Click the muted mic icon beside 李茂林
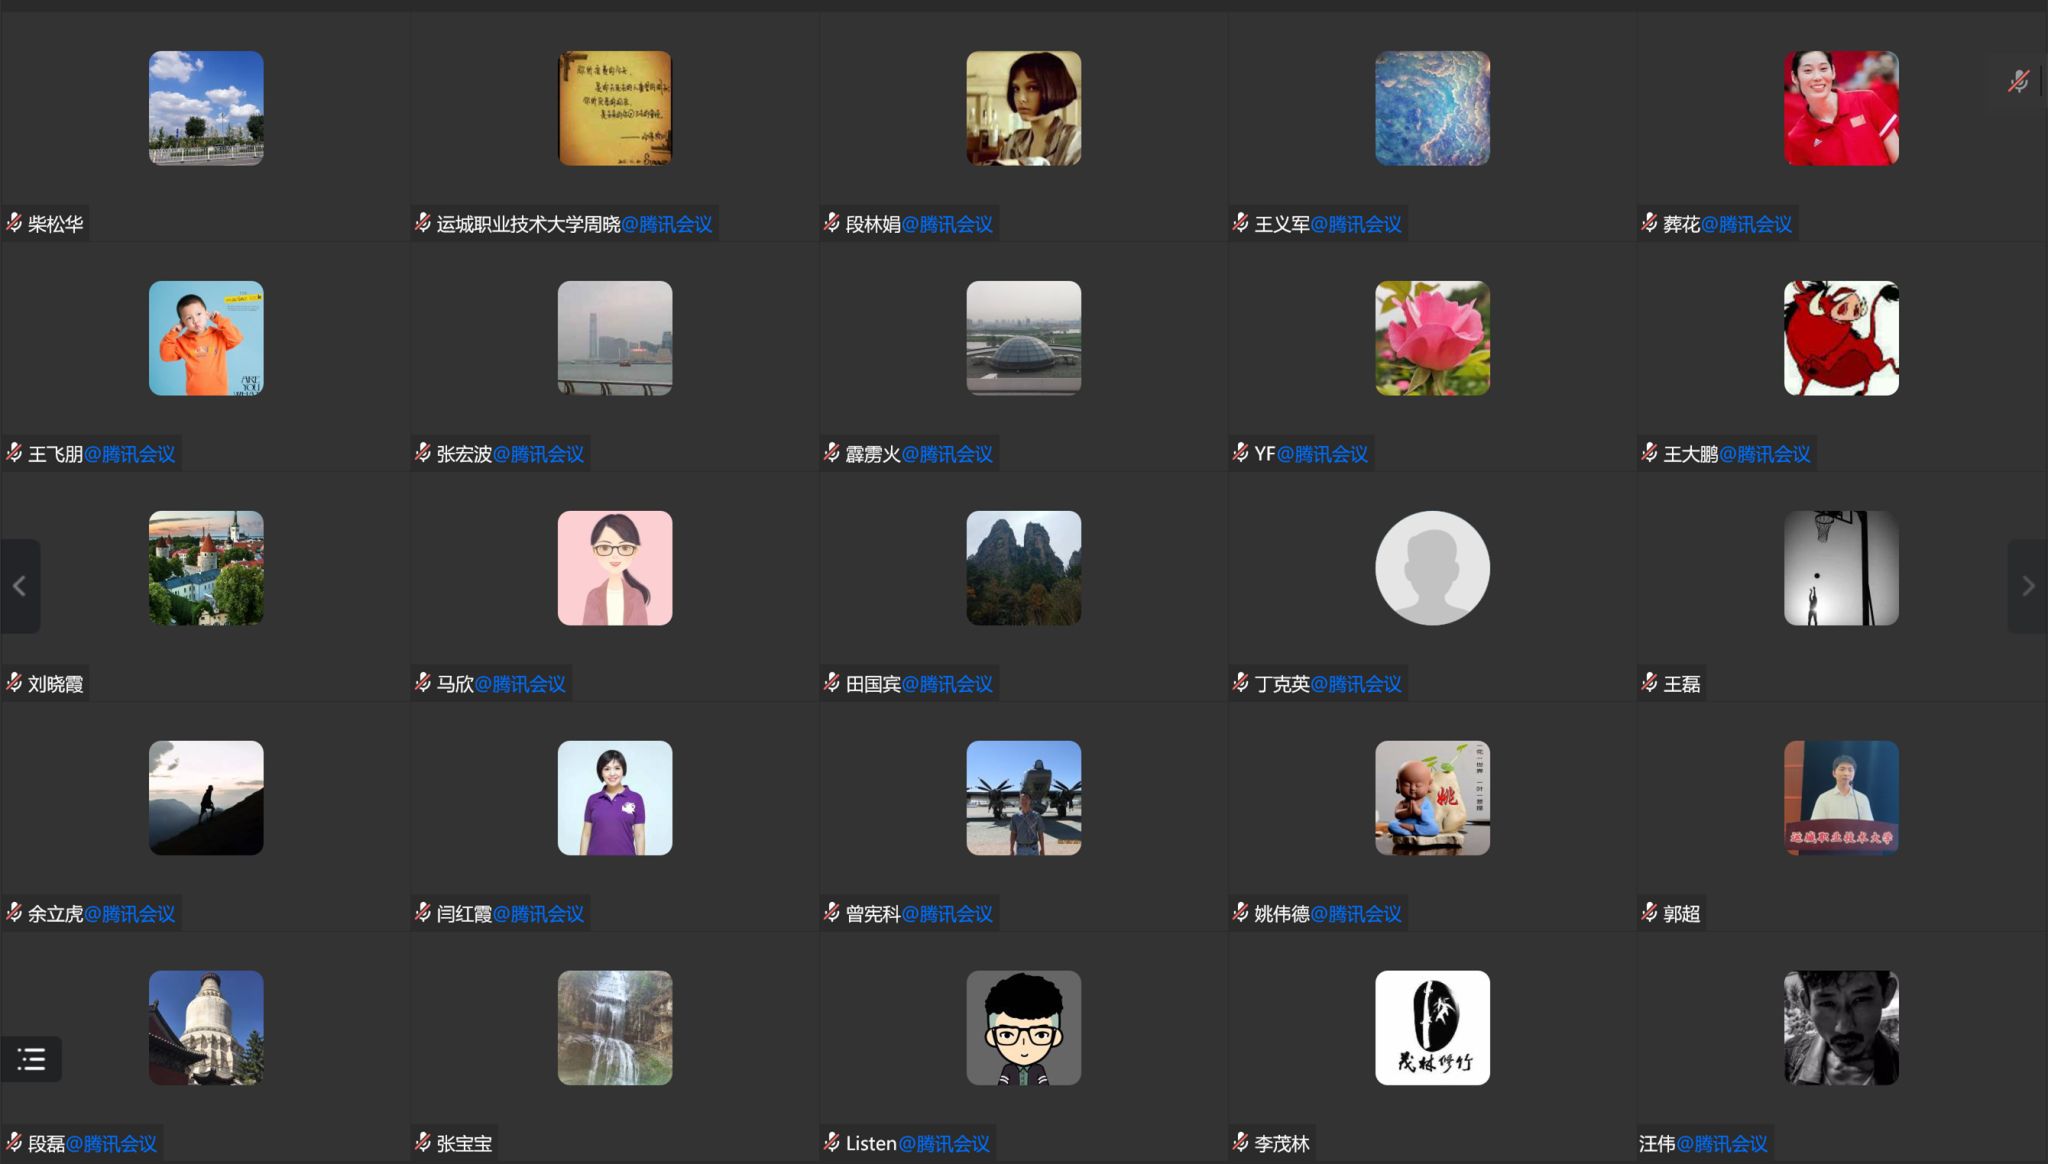2048x1164 pixels. [1241, 1142]
